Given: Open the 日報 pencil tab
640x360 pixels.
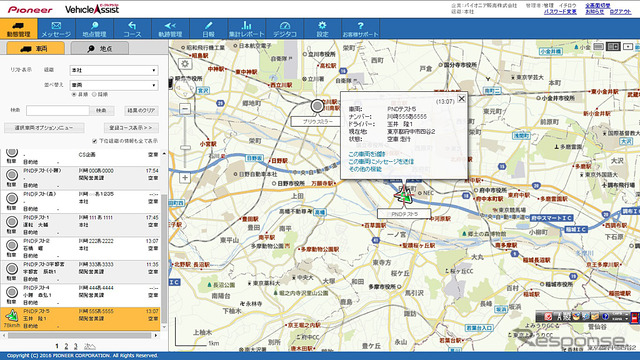Looking at the screenshot, I should click(208, 29).
